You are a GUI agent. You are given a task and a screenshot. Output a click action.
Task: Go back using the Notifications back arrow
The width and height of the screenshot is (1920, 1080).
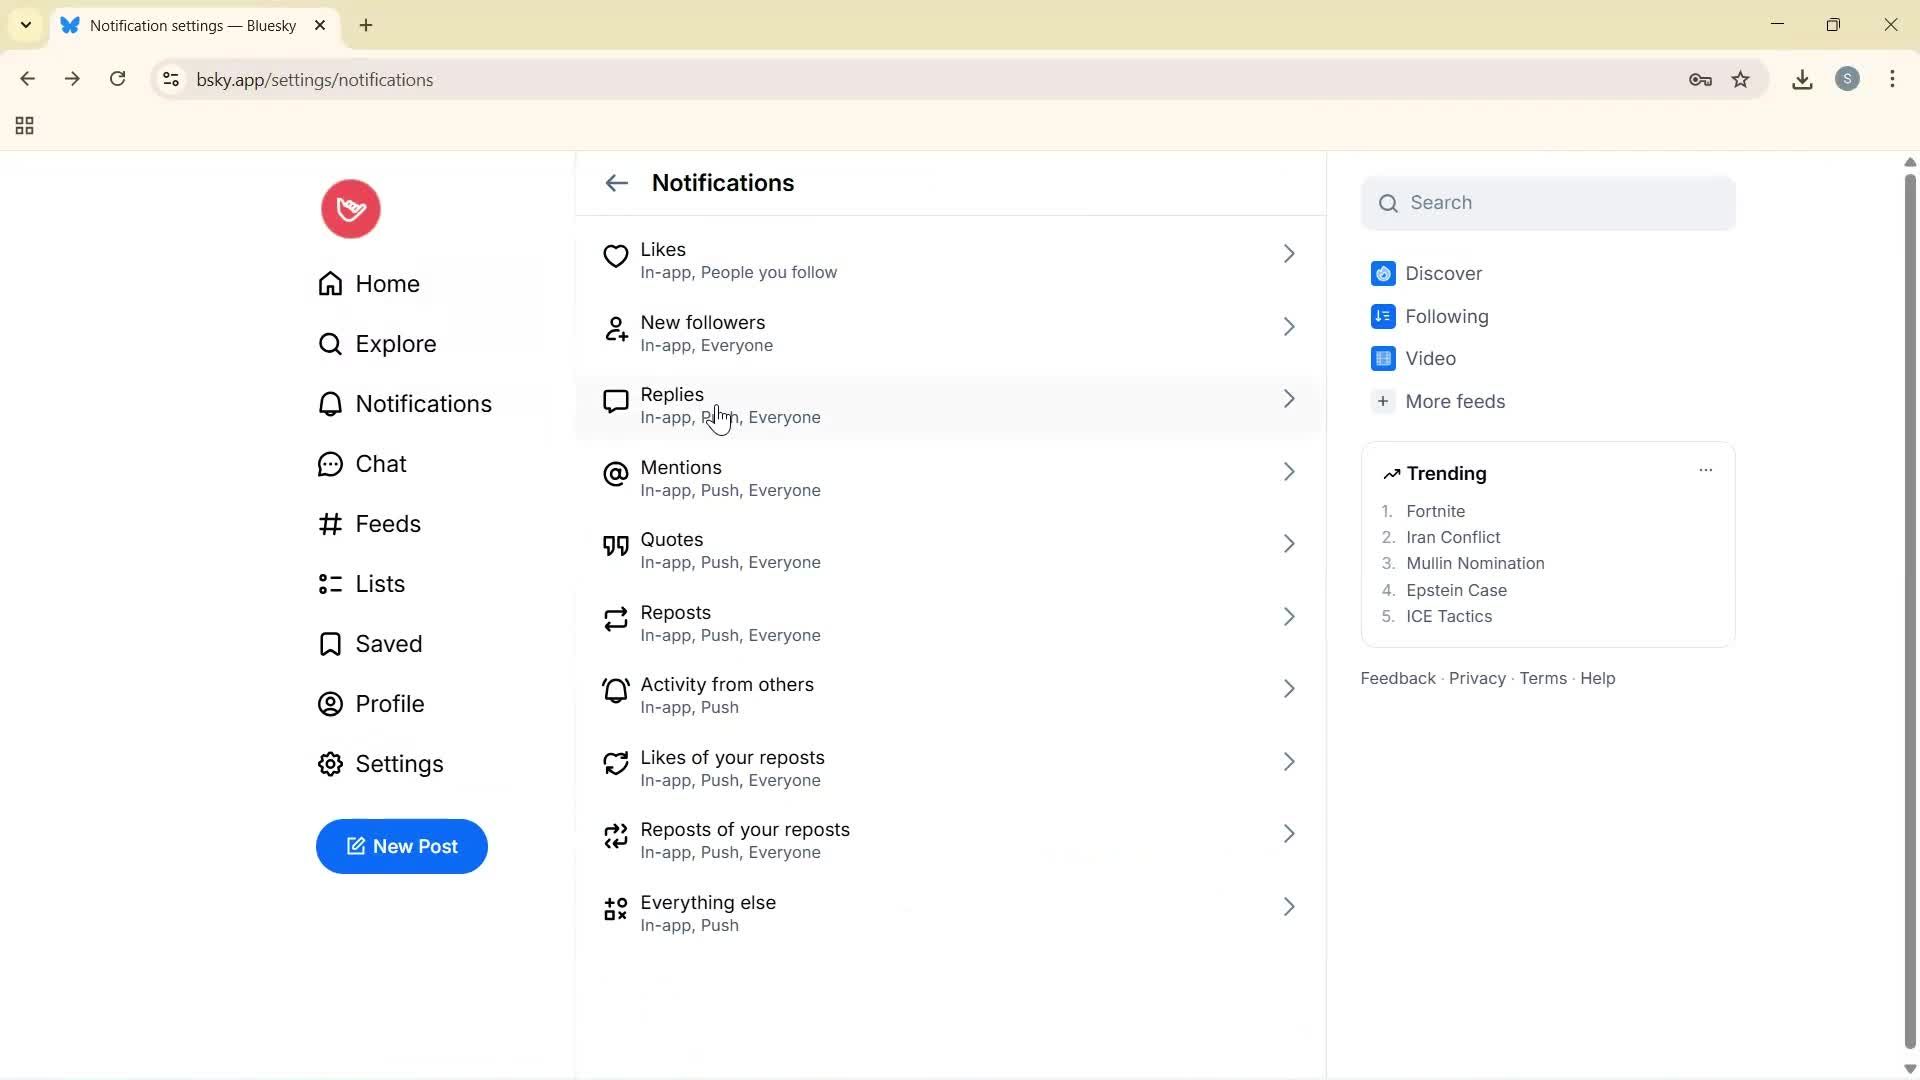pos(616,183)
